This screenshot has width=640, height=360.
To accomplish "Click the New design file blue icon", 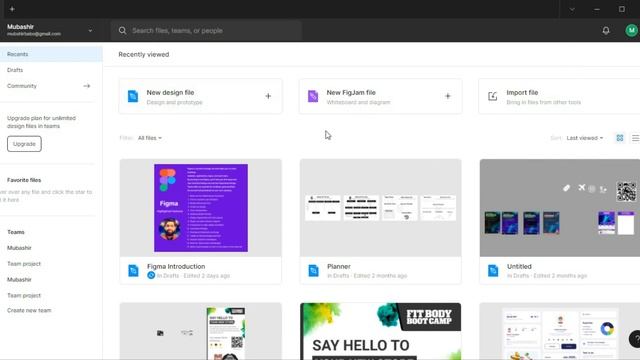I will tap(133, 96).
